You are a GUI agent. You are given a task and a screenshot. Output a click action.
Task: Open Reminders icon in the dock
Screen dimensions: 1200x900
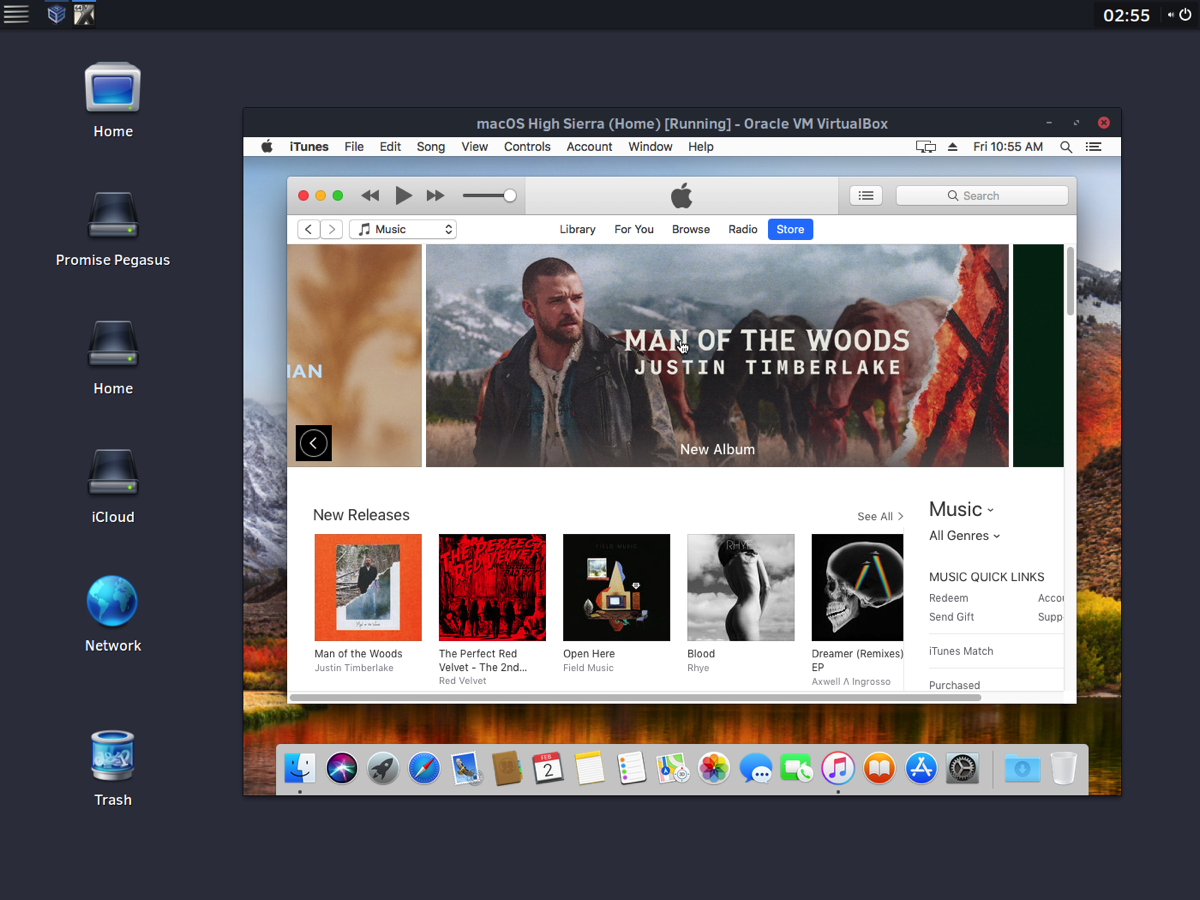[x=631, y=768]
